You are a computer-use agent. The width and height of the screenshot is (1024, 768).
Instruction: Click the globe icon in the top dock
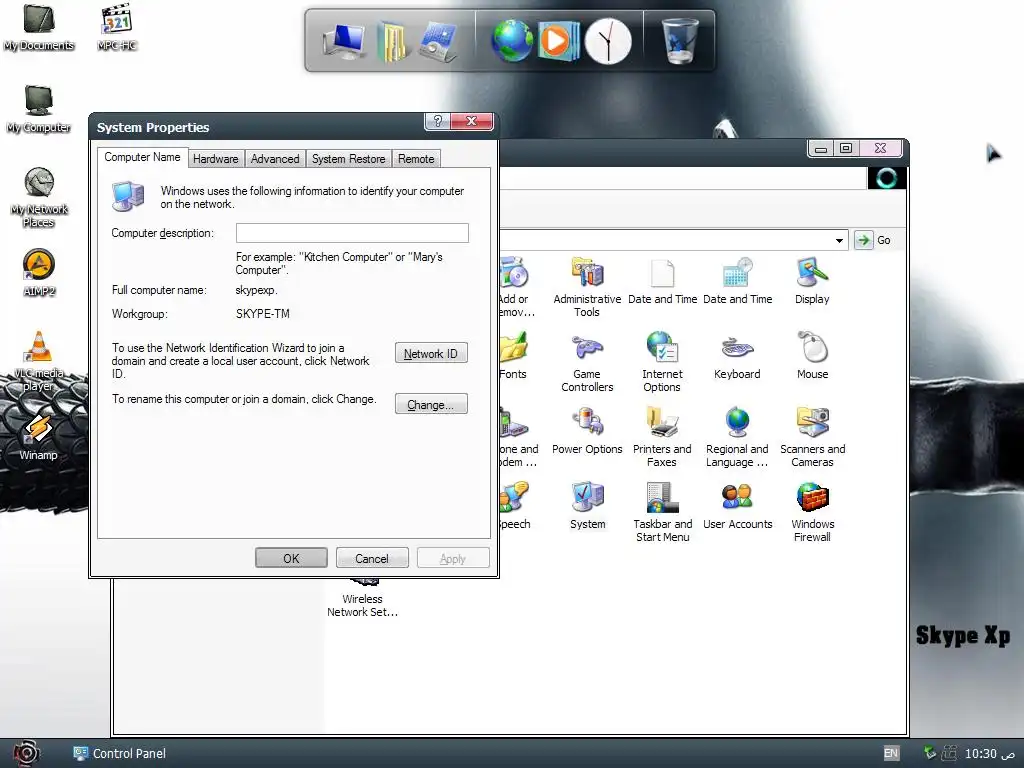(x=512, y=40)
